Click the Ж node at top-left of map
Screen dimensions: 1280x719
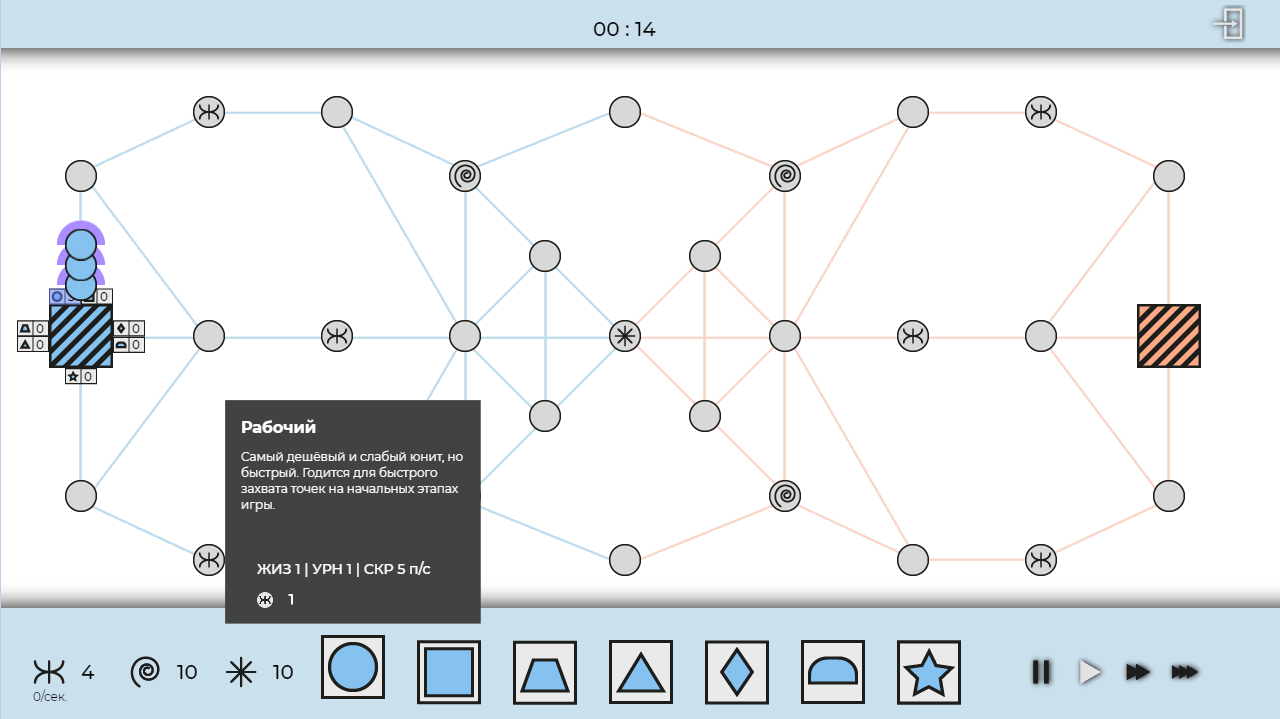pos(209,112)
